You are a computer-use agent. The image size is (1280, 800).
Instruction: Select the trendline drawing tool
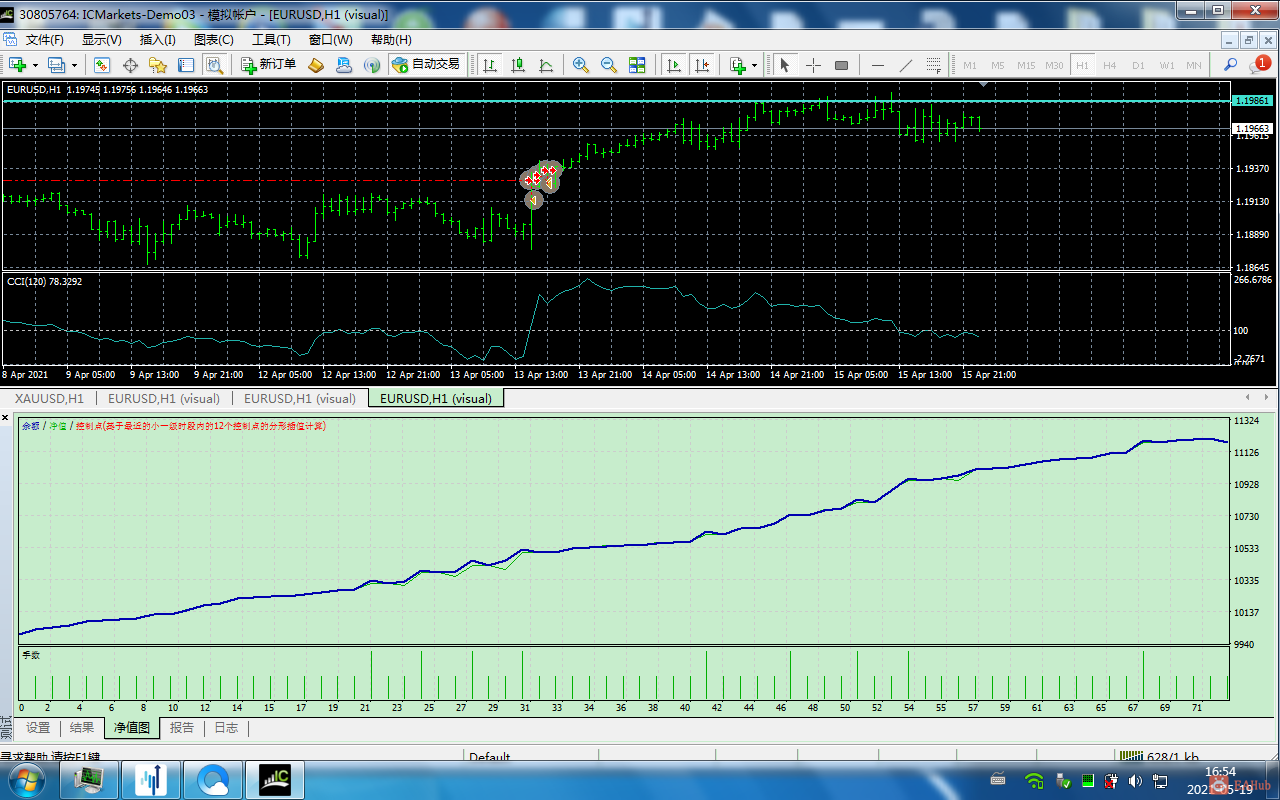click(x=906, y=65)
